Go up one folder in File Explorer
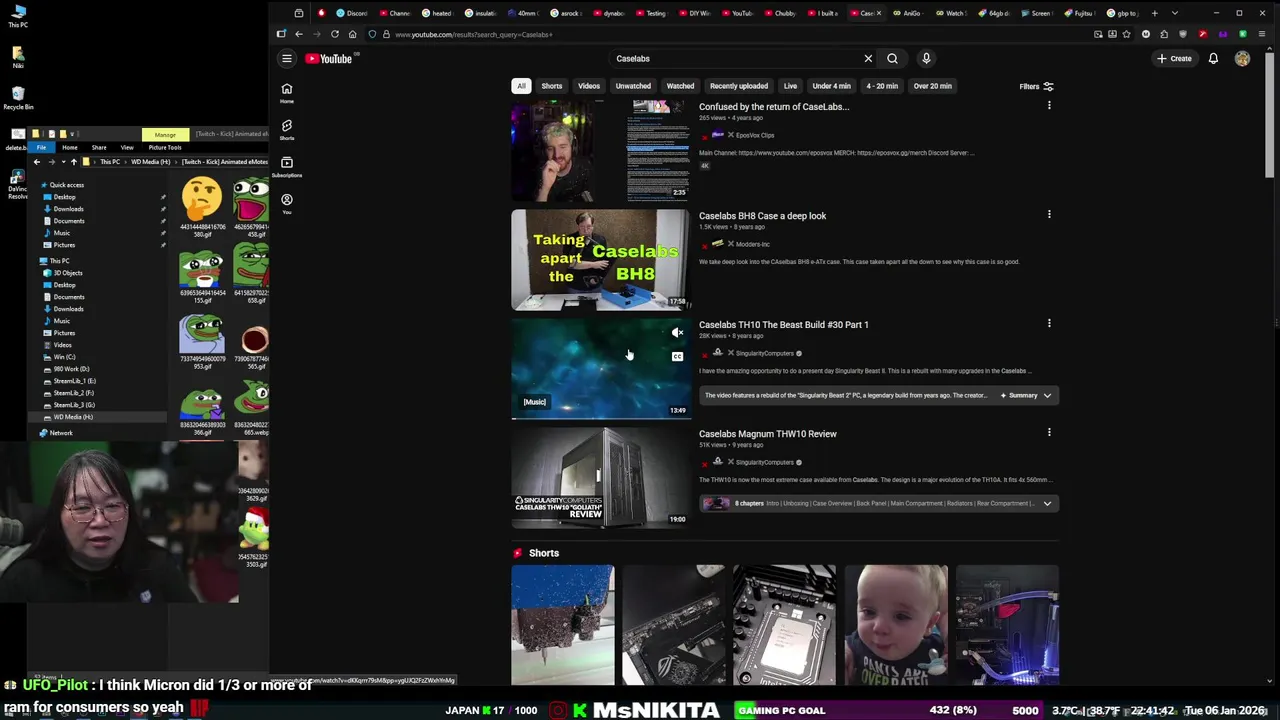Screen dimensions: 1280x720 click(73, 161)
